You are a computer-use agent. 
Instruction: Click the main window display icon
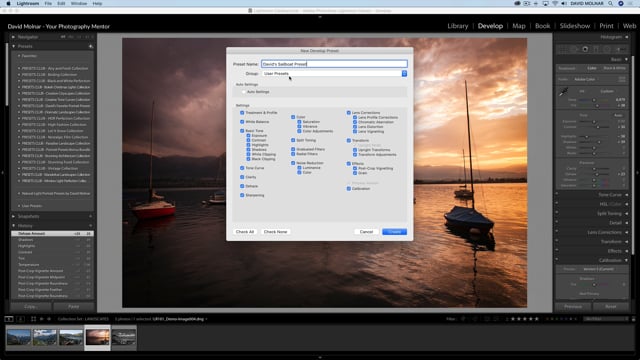coord(9,319)
